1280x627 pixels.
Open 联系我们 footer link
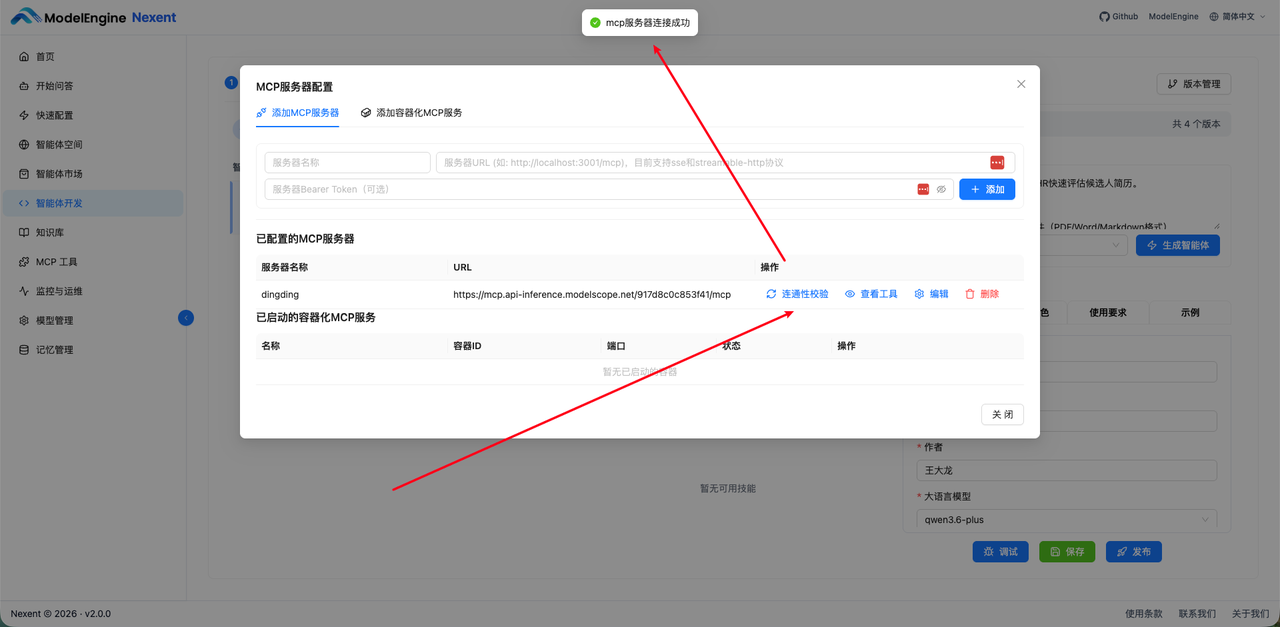click(x=1197, y=613)
